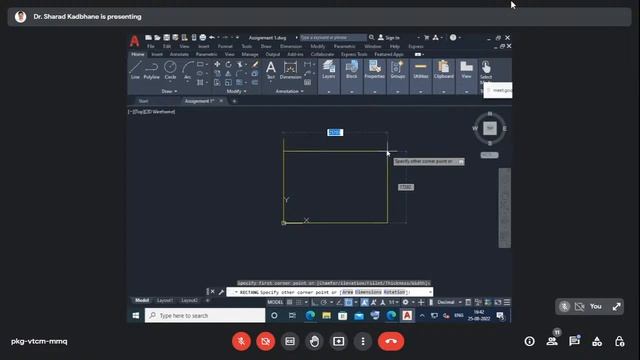Open the Utilities panel button
The width and height of the screenshot is (640, 360).
pyautogui.click(x=420, y=69)
